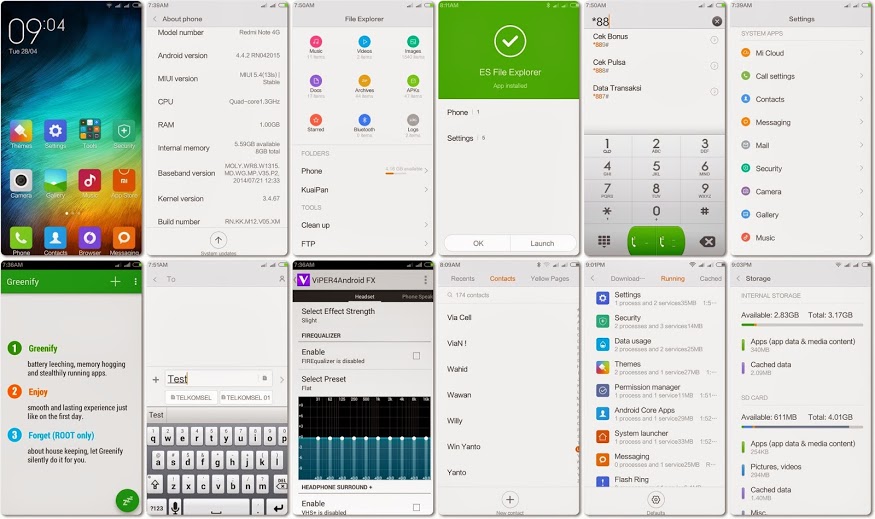Open ViPER4Android FX overflow menu
Image resolution: width=875 pixels, height=519 pixels.
point(425,280)
